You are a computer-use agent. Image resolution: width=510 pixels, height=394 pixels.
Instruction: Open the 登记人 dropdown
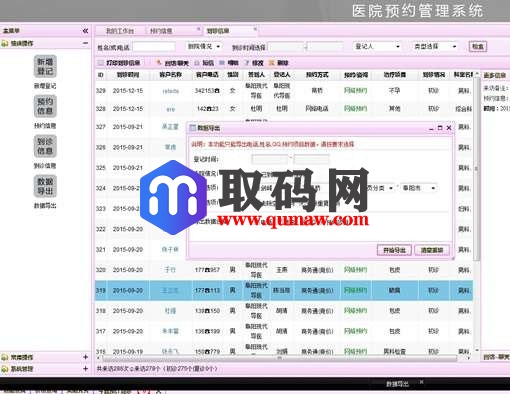click(377, 46)
